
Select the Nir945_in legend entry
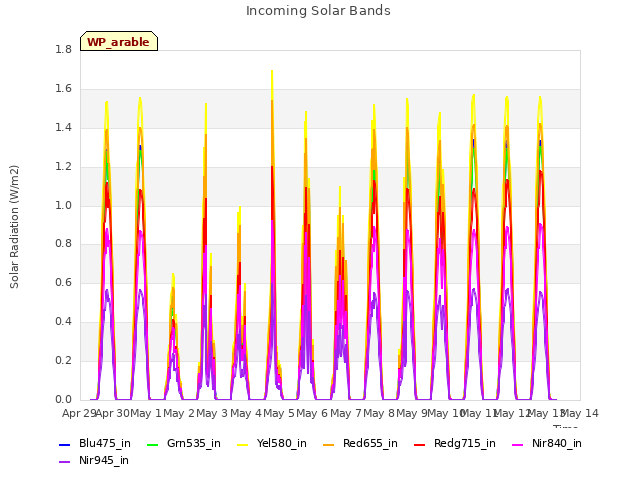click(x=94, y=460)
